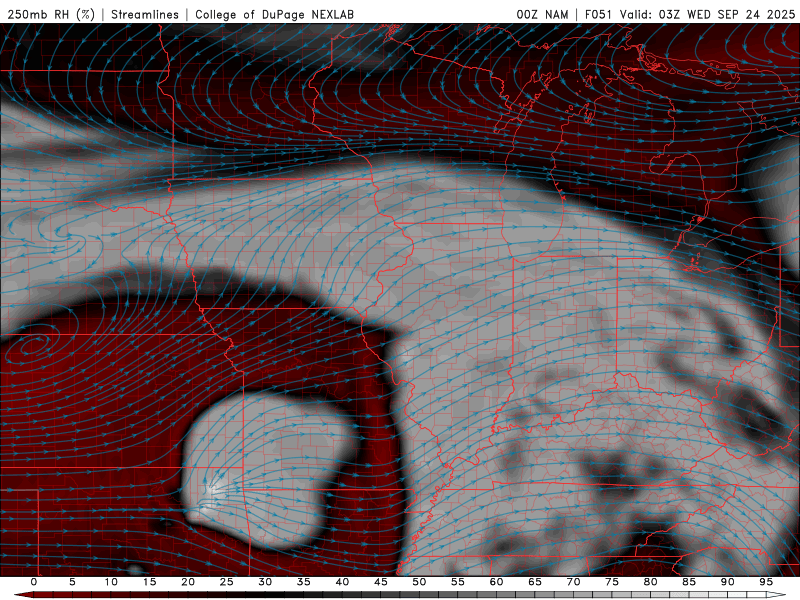Click 'College of DuPage NEXLAB' text
This screenshot has width=800, height=600.
pos(274,14)
